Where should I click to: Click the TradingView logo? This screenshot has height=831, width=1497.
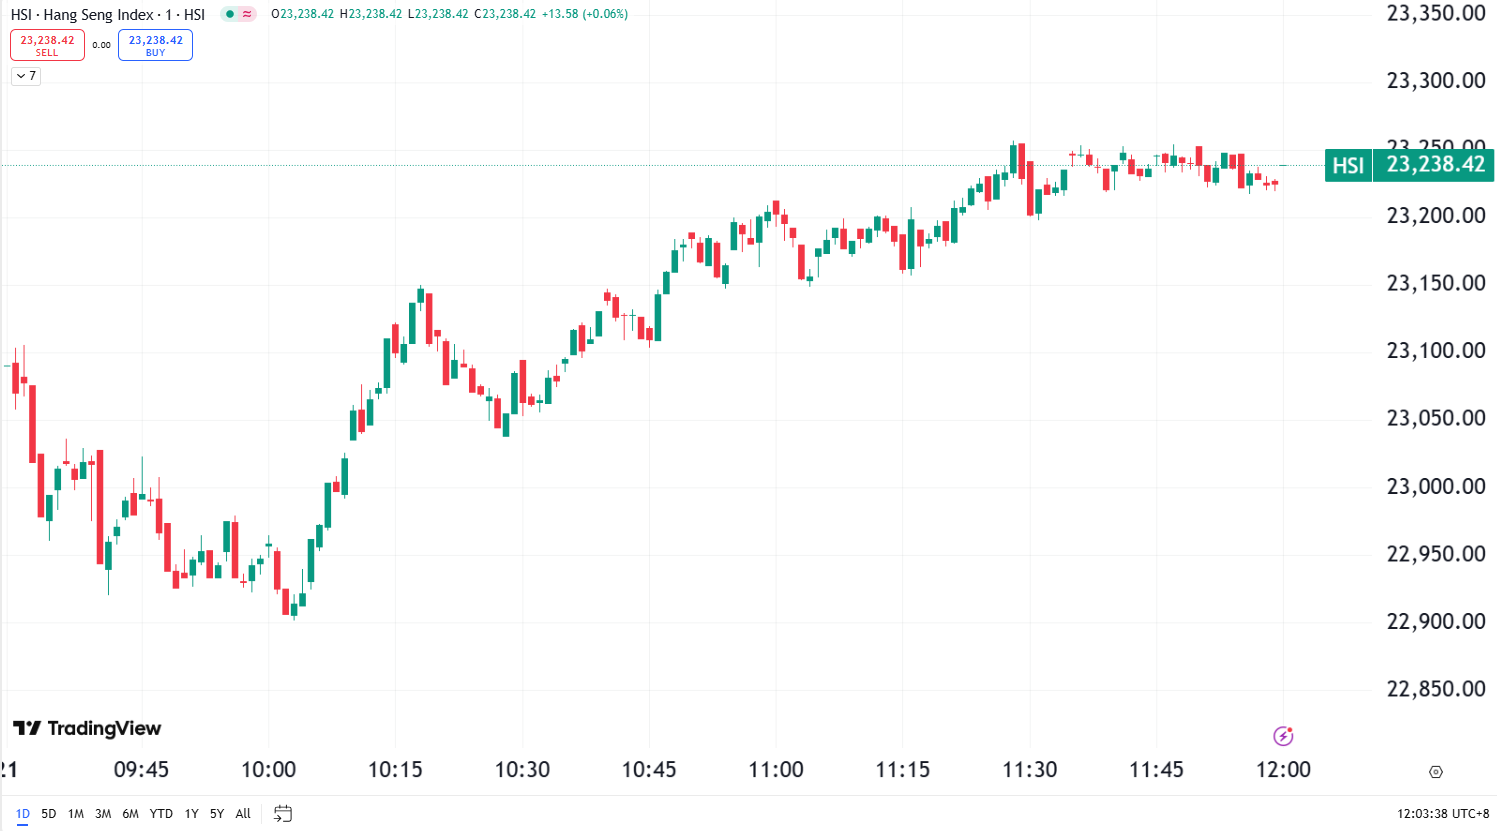click(x=88, y=729)
